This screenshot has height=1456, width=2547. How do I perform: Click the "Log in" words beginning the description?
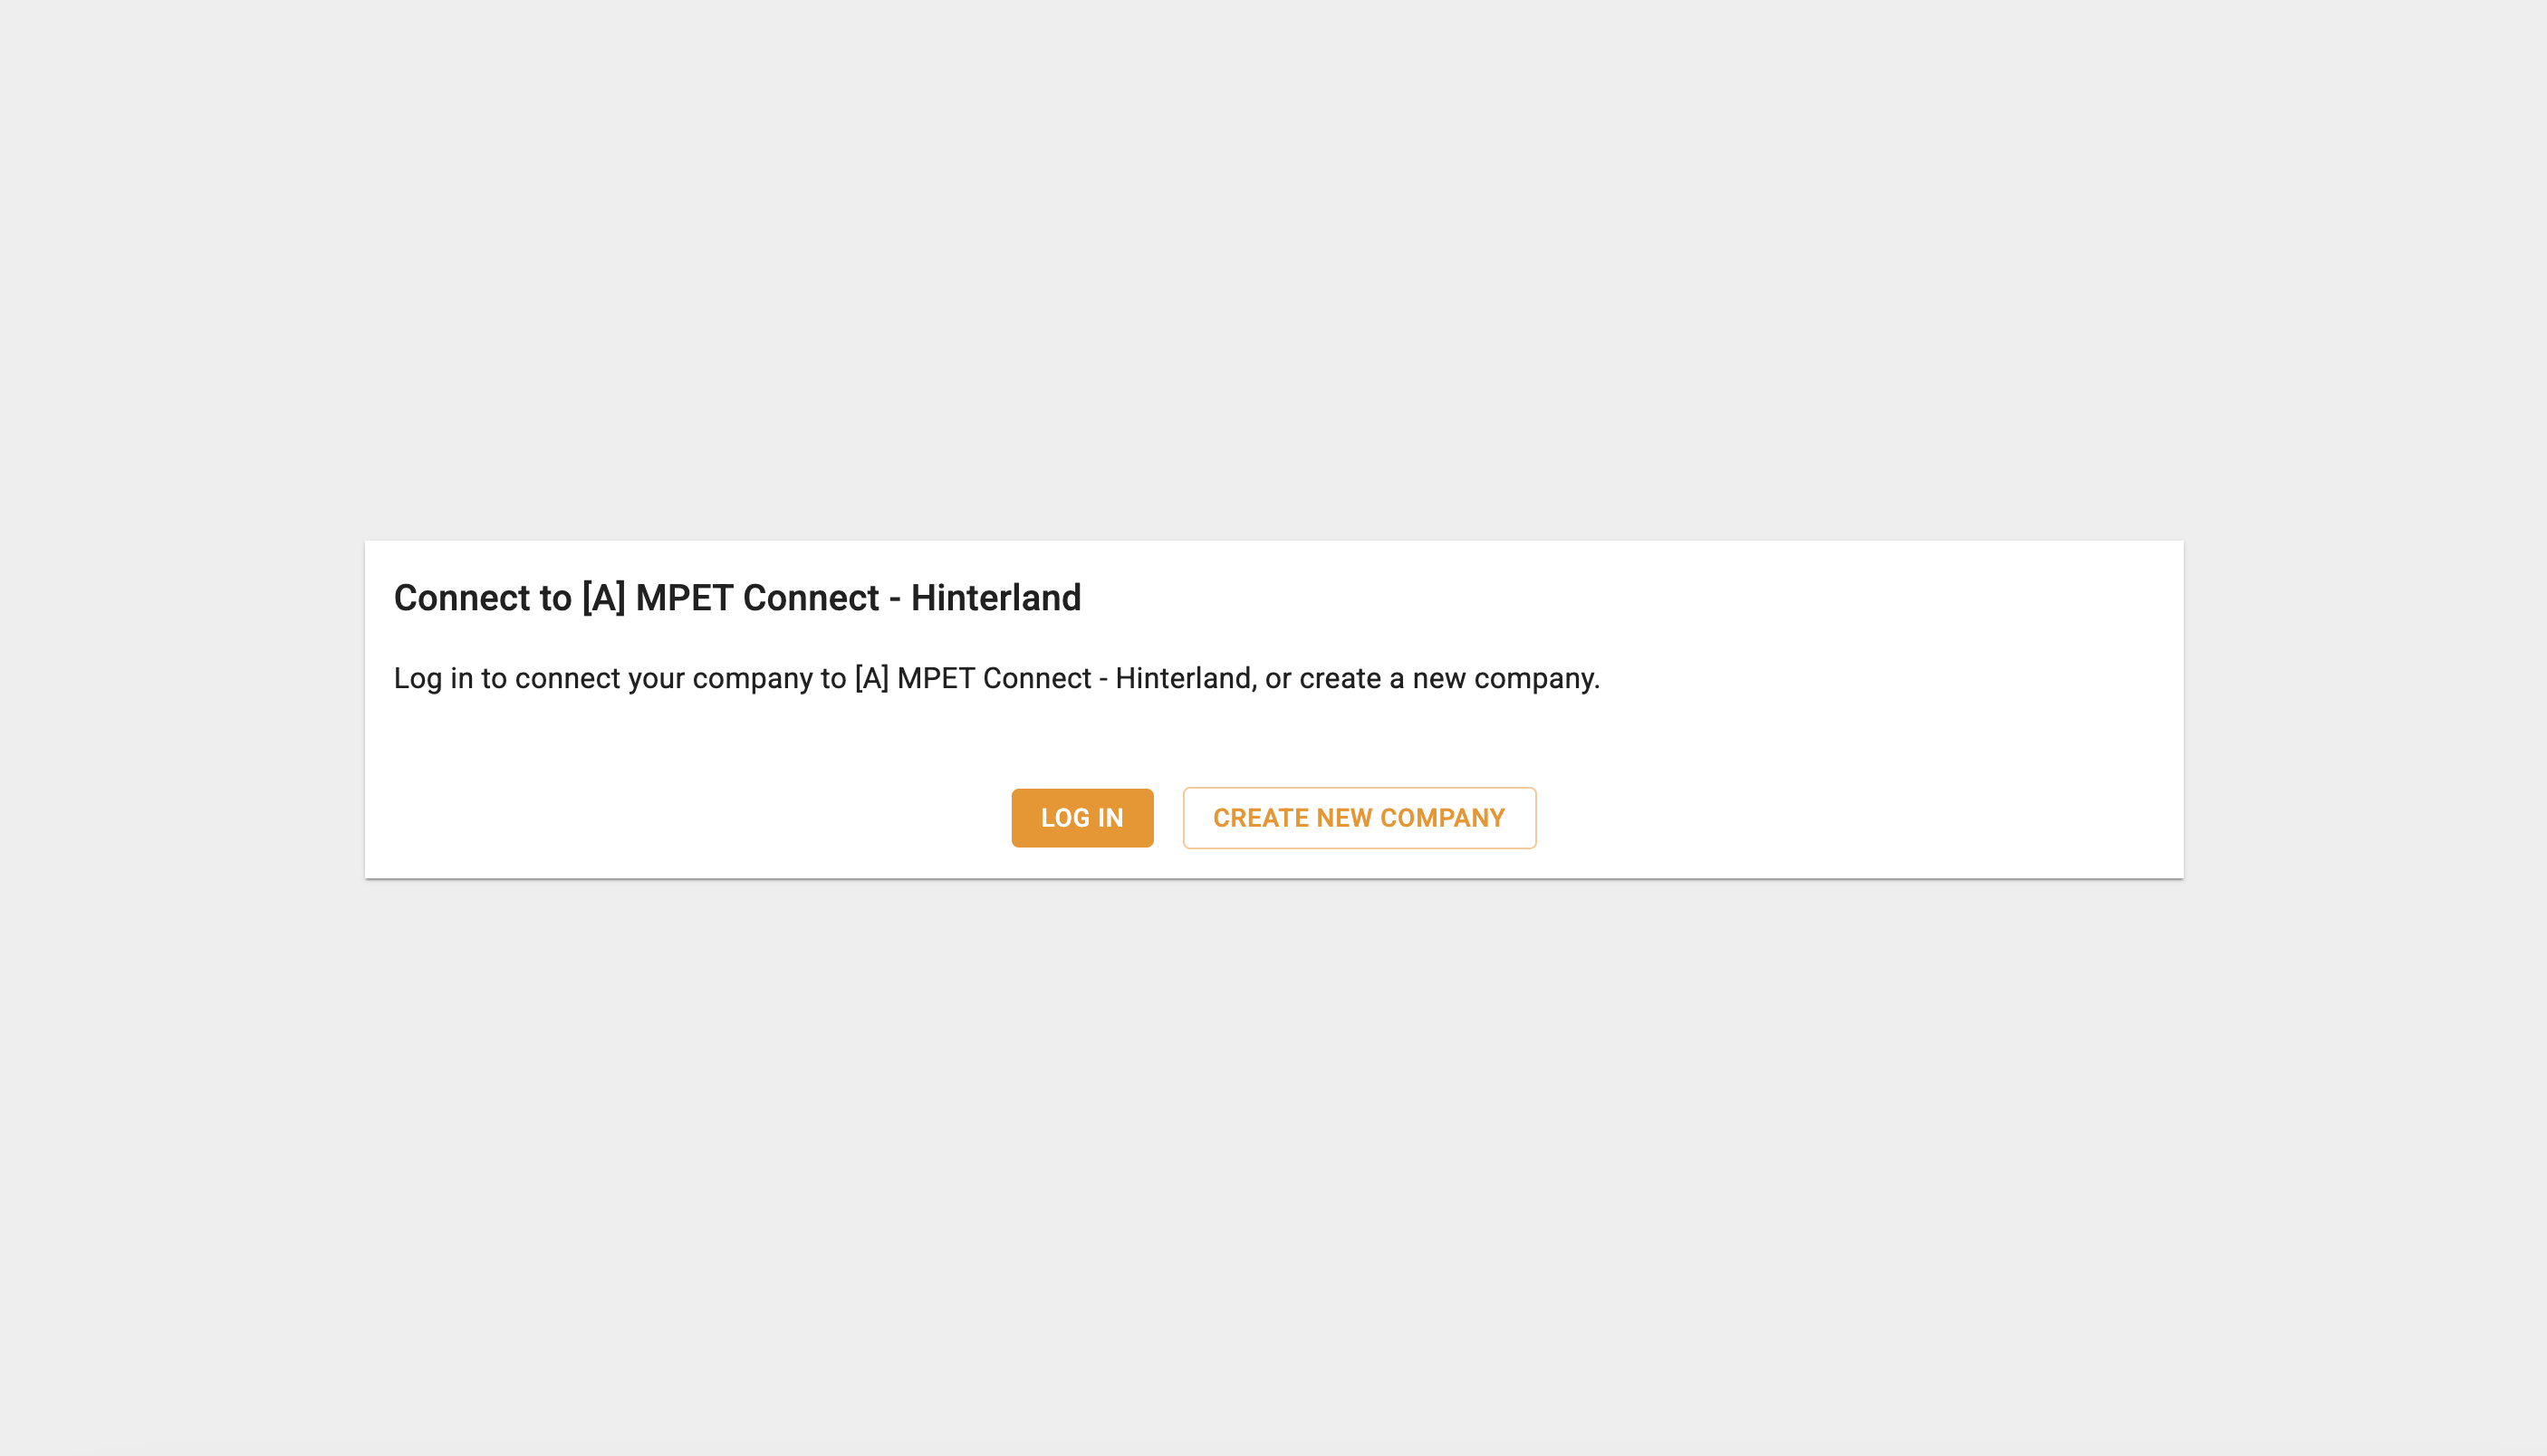(433, 678)
